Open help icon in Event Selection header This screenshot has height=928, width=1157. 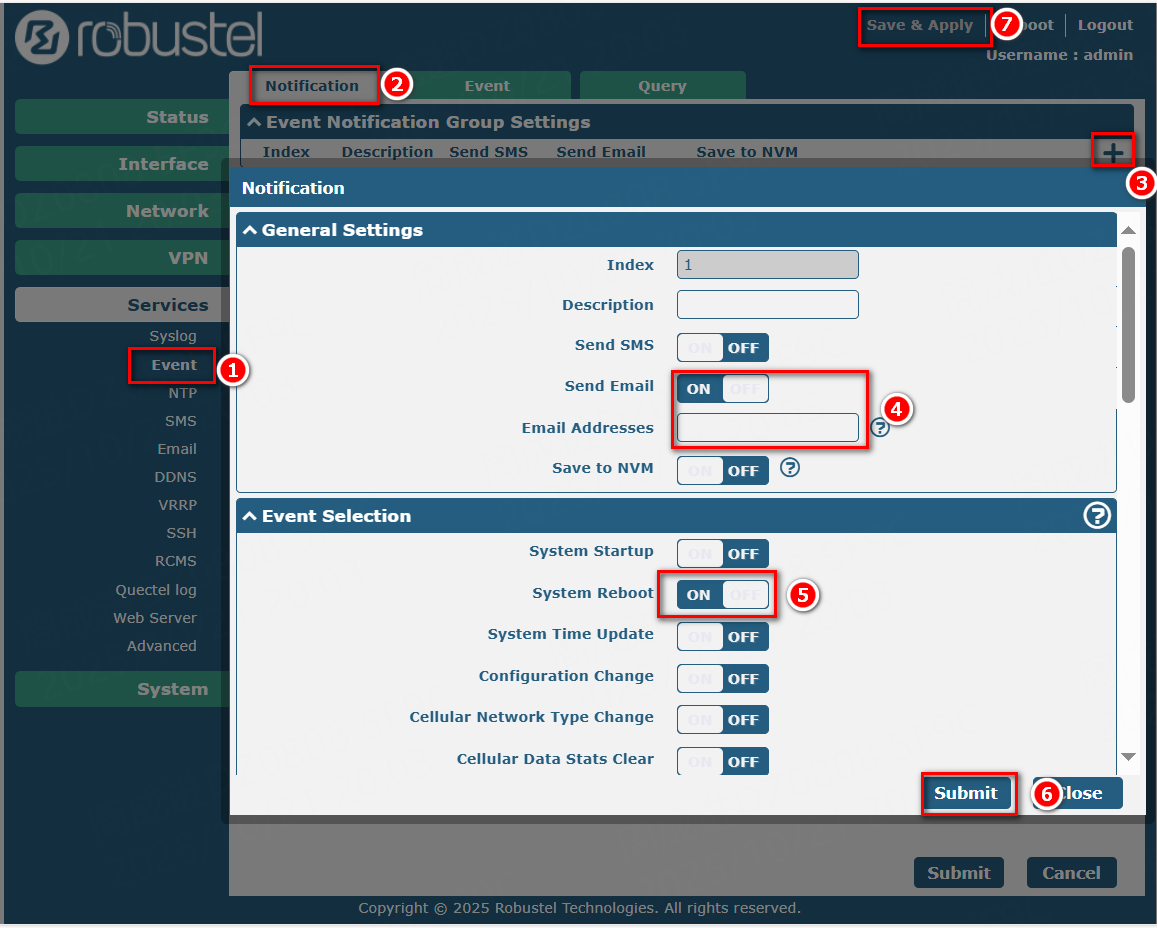click(x=1097, y=515)
